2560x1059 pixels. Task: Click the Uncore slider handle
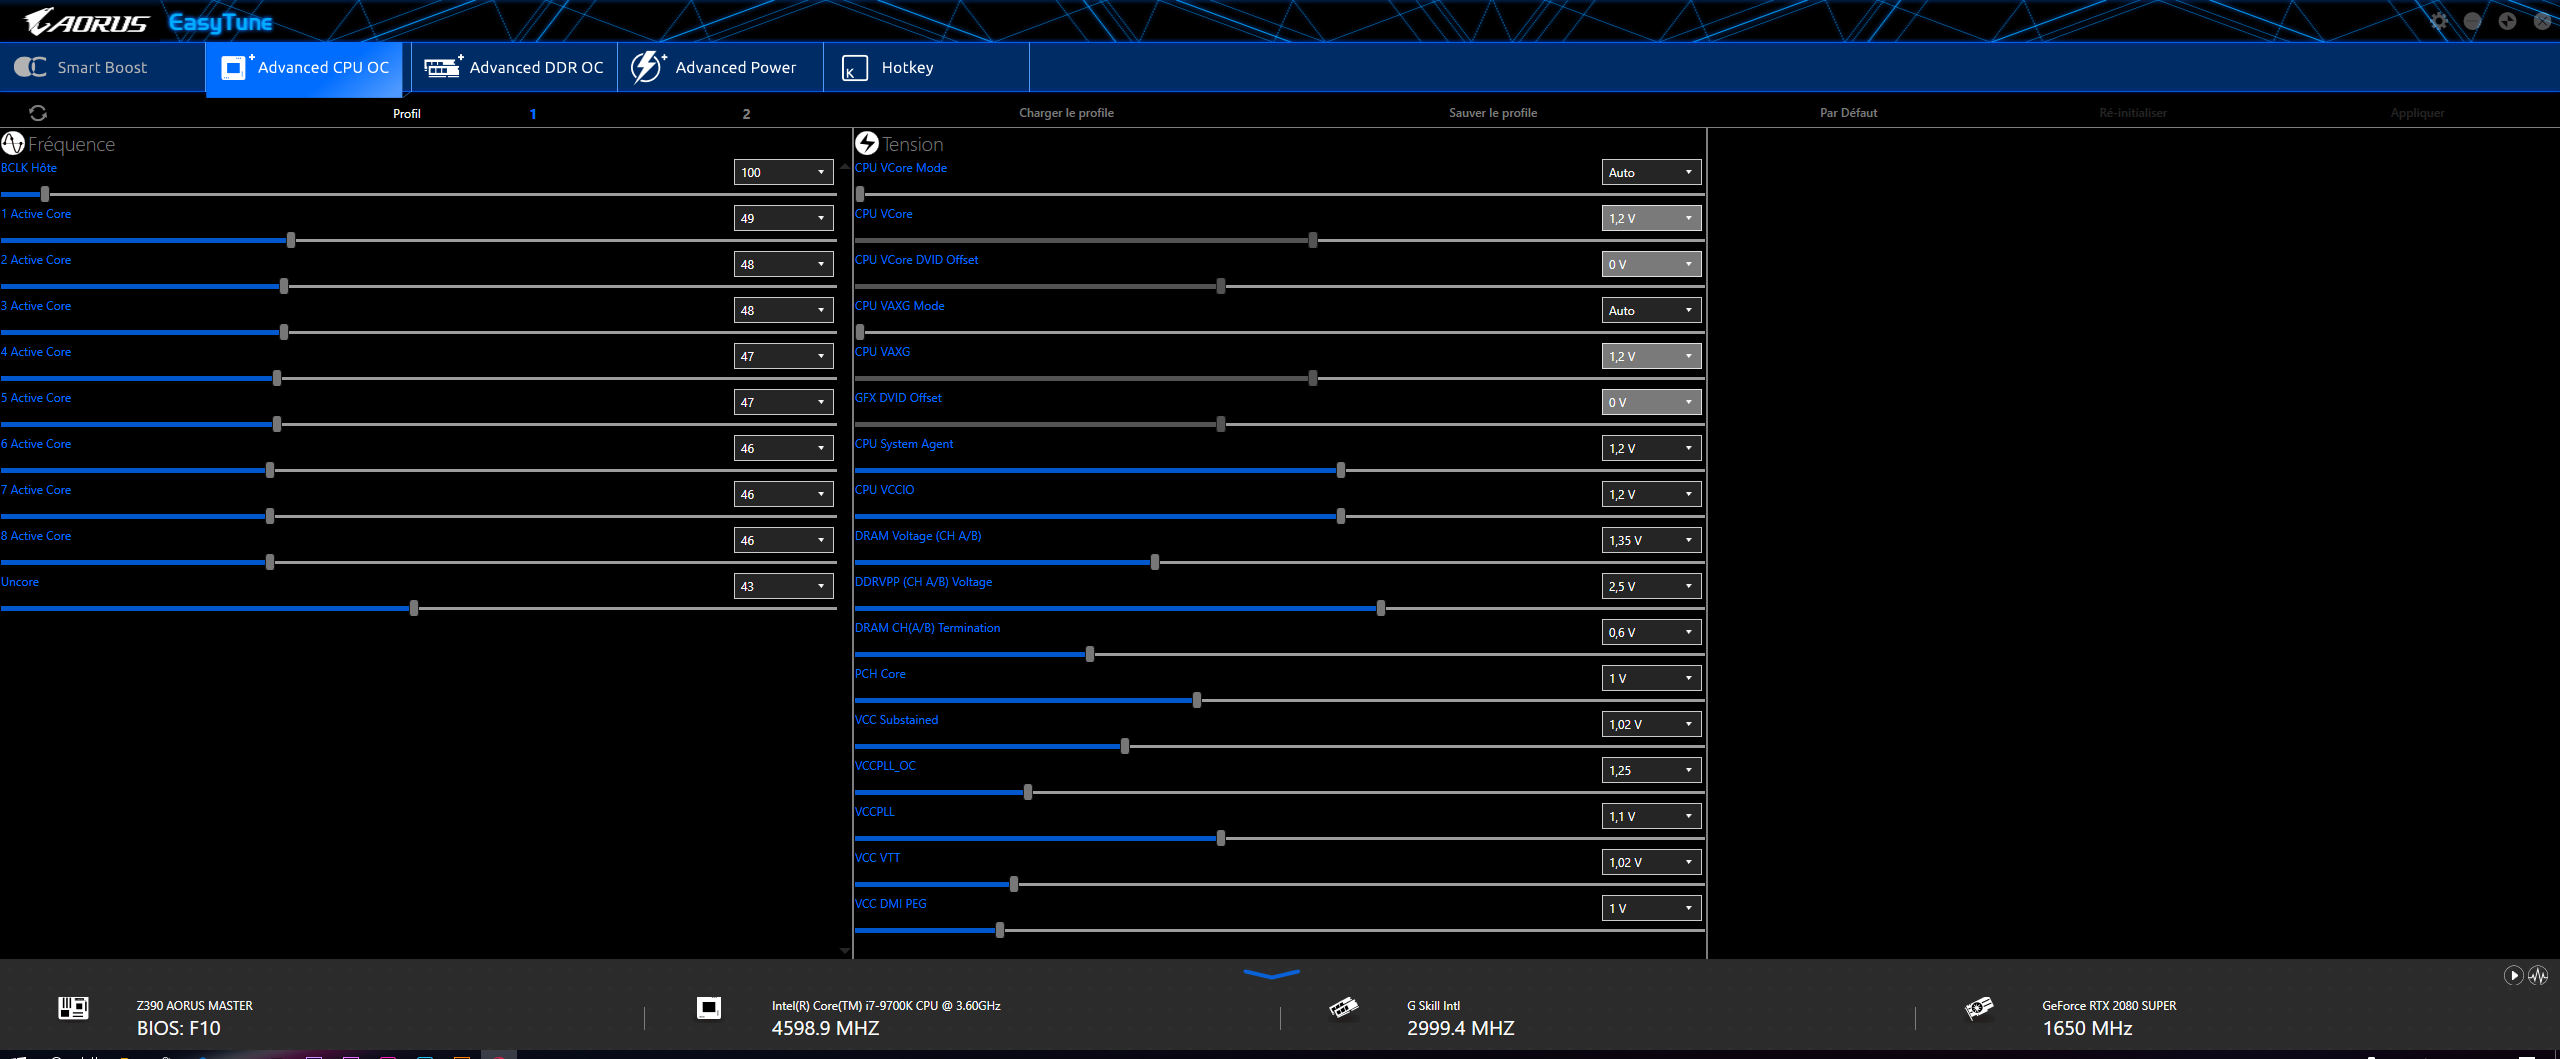(414, 608)
